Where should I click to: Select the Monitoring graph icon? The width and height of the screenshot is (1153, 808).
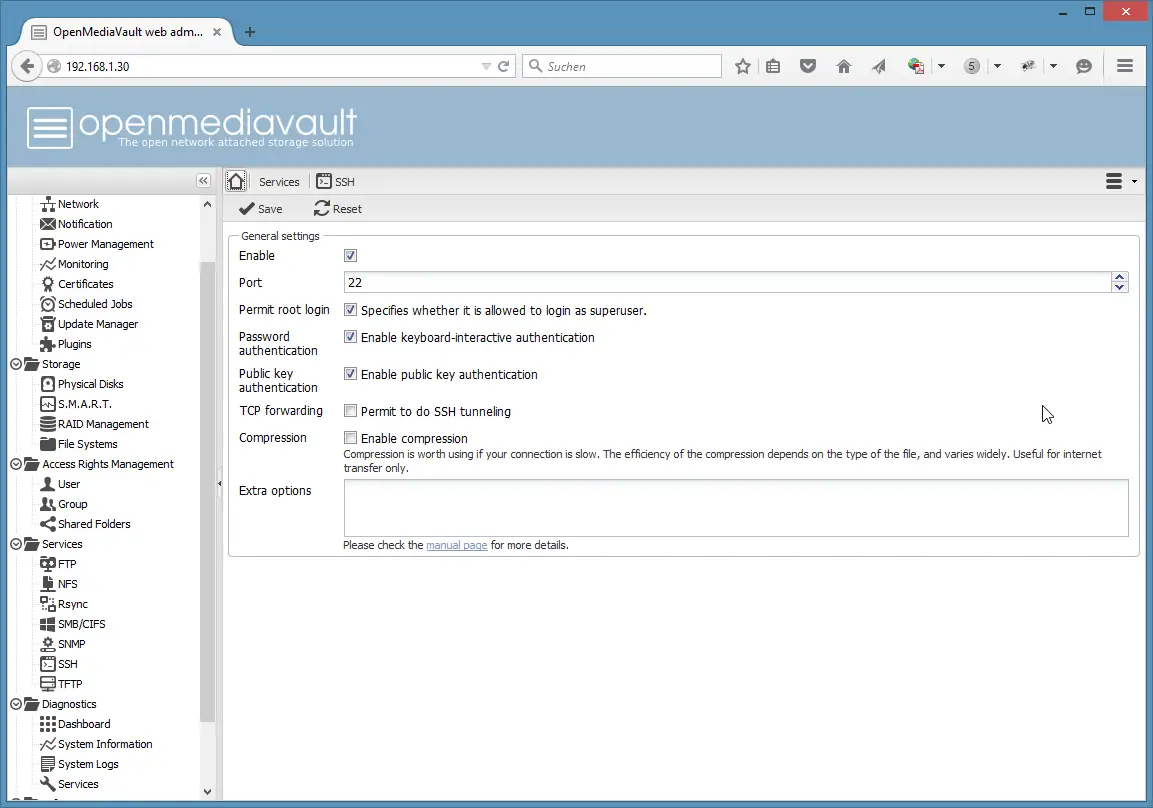click(x=48, y=264)
